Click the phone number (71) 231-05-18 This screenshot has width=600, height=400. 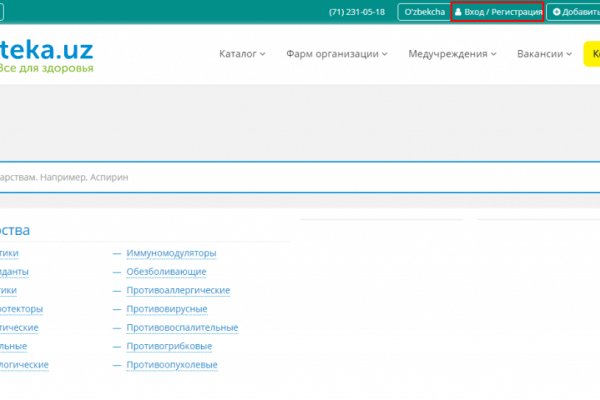356,12
